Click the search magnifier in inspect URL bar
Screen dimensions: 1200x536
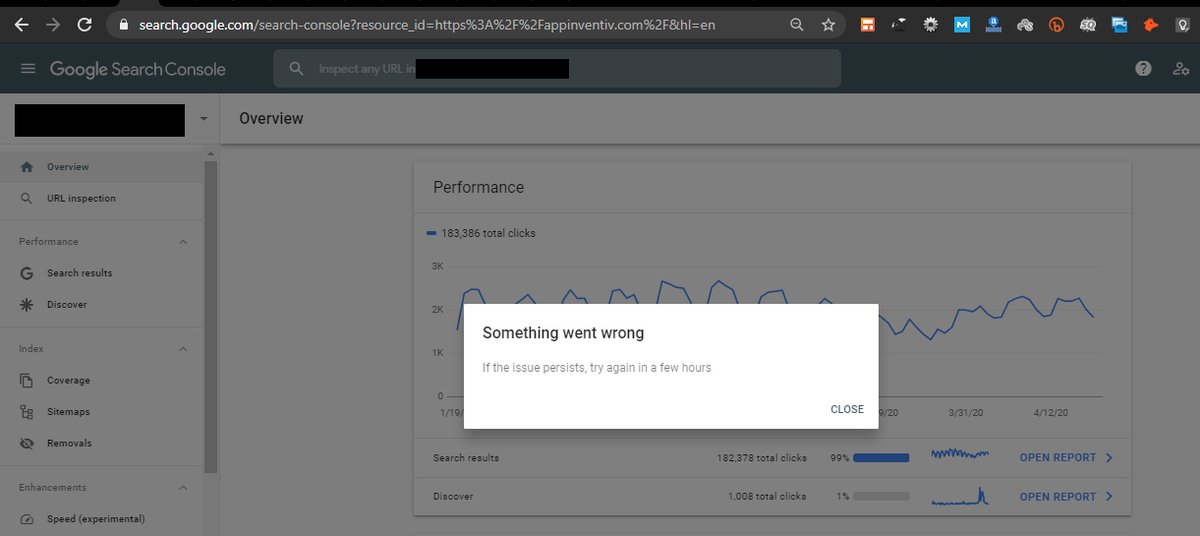[296, 69]
